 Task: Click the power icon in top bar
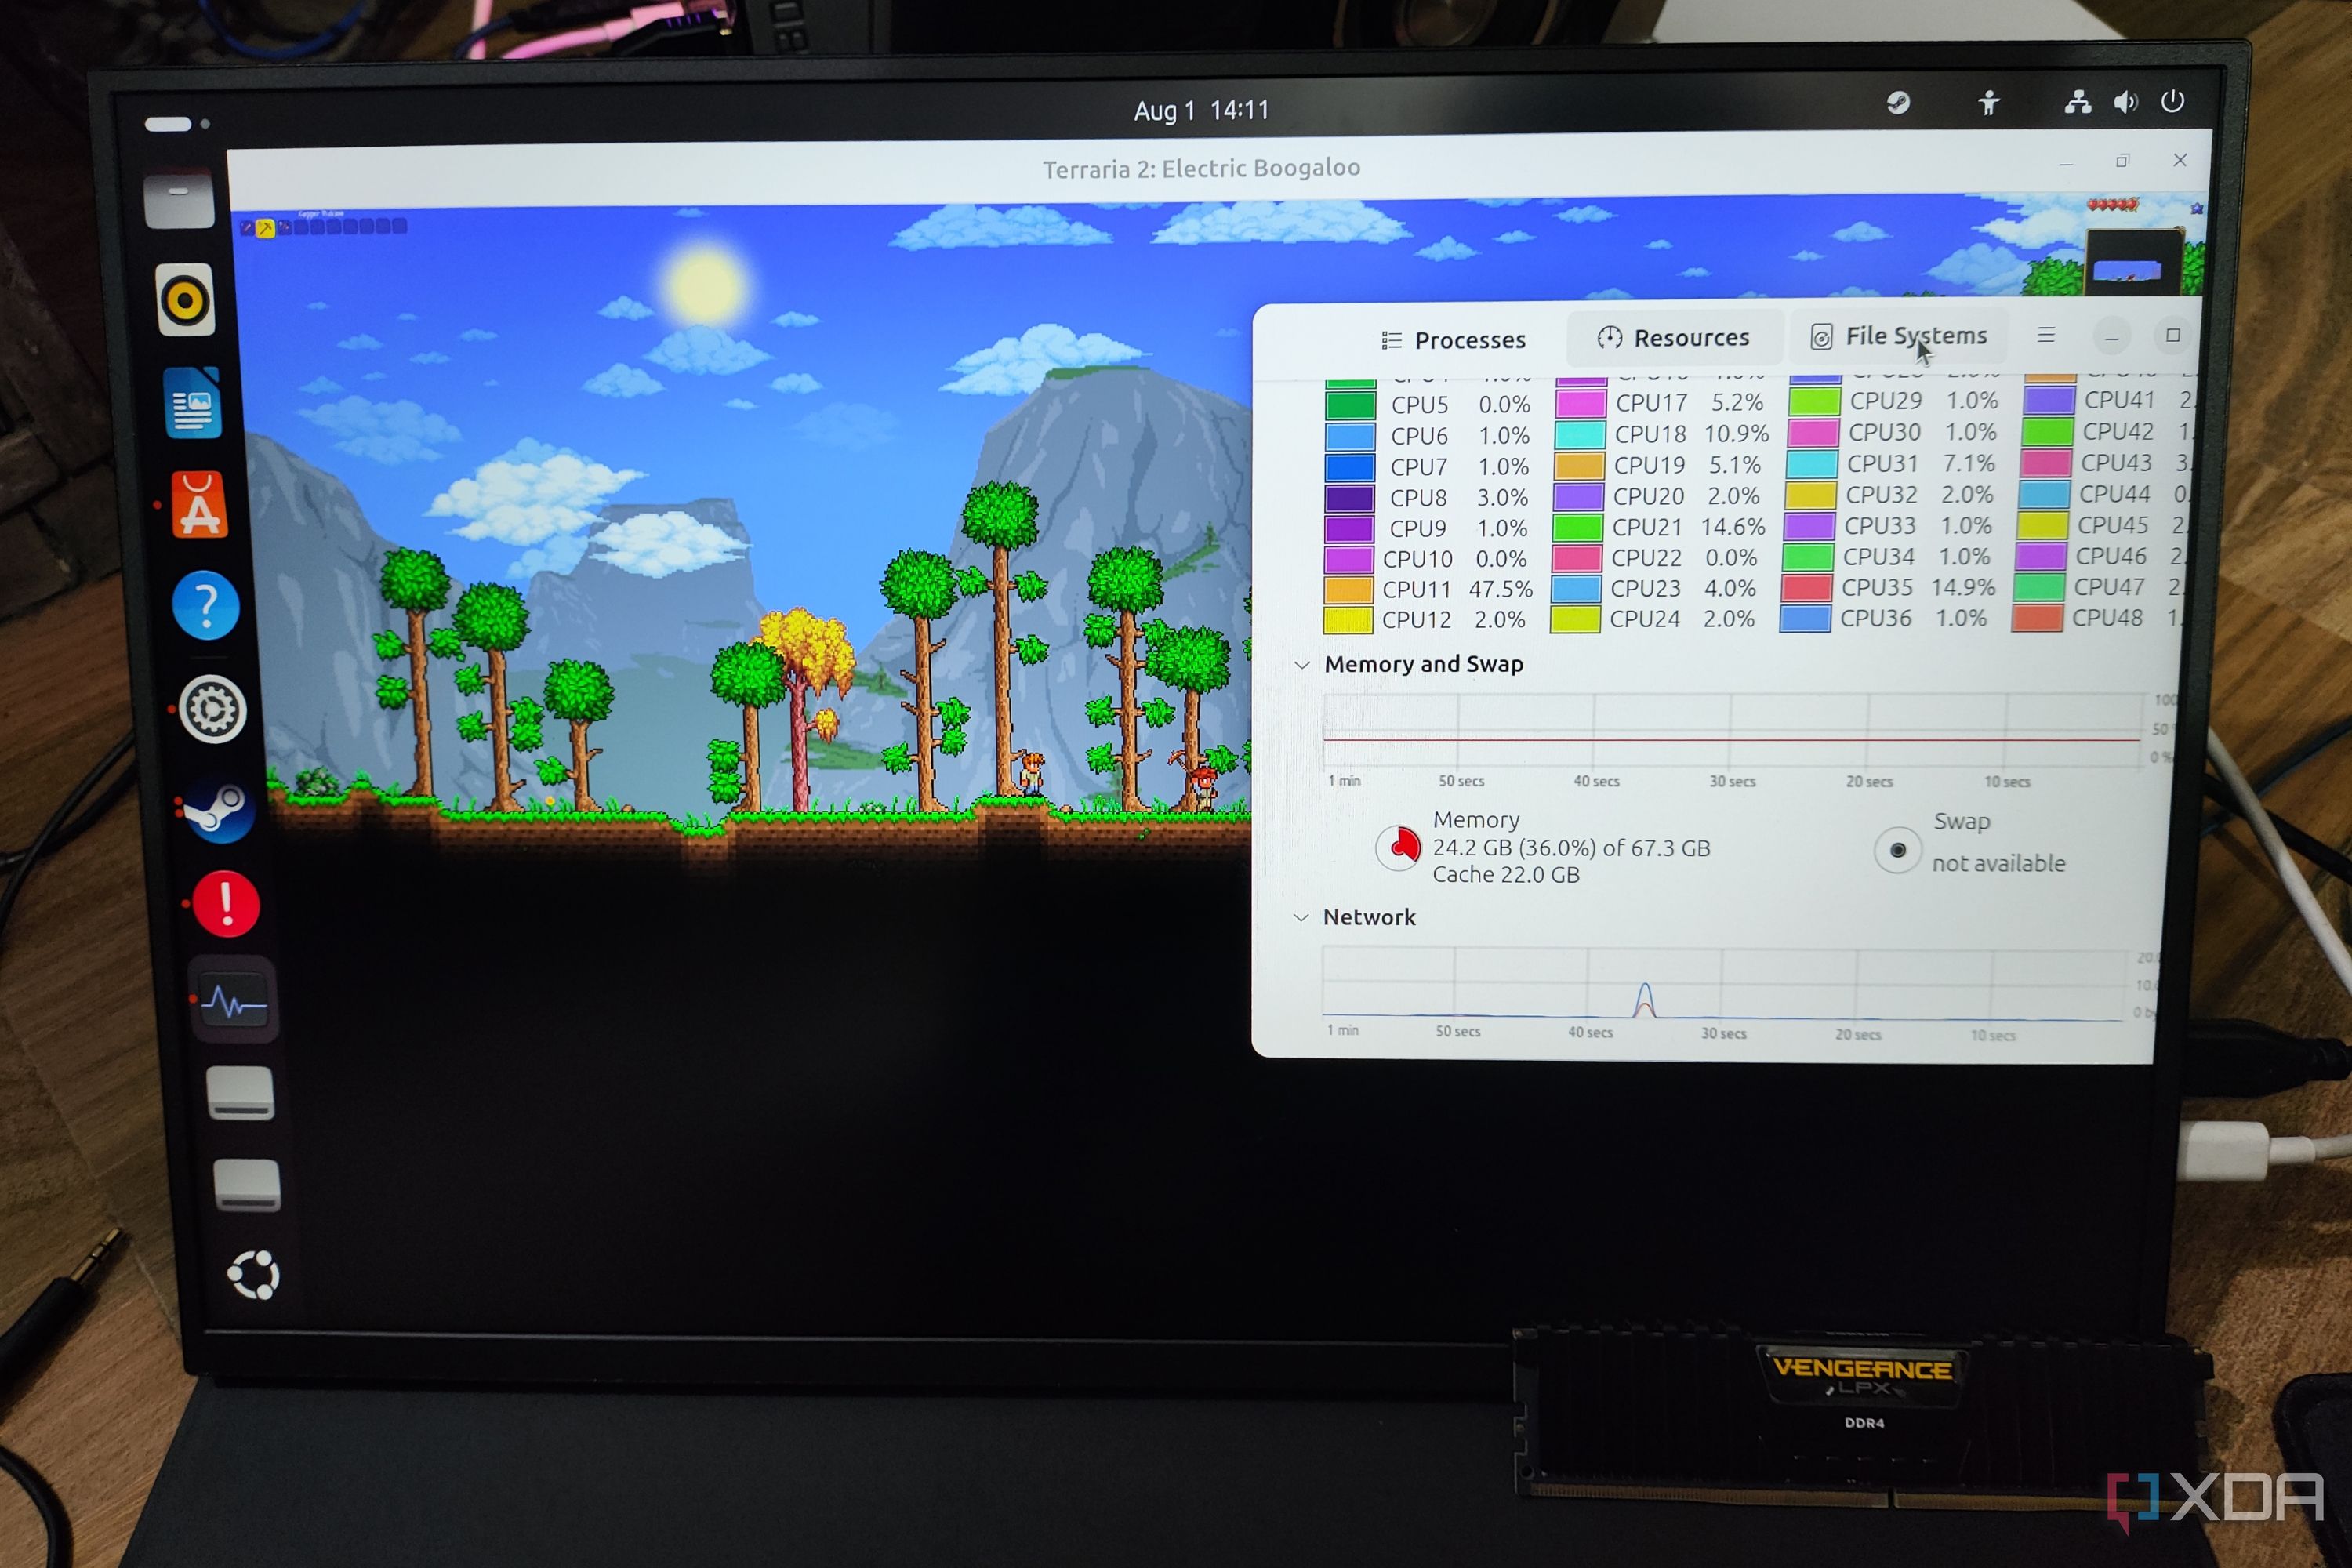[x=2172, y=101]
